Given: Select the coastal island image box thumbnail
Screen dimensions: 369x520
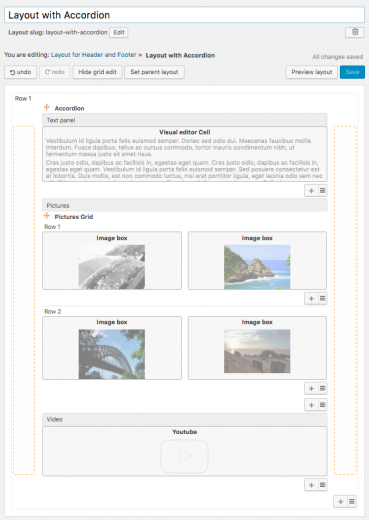Looking at the screenshot, I should pos(257,267).
